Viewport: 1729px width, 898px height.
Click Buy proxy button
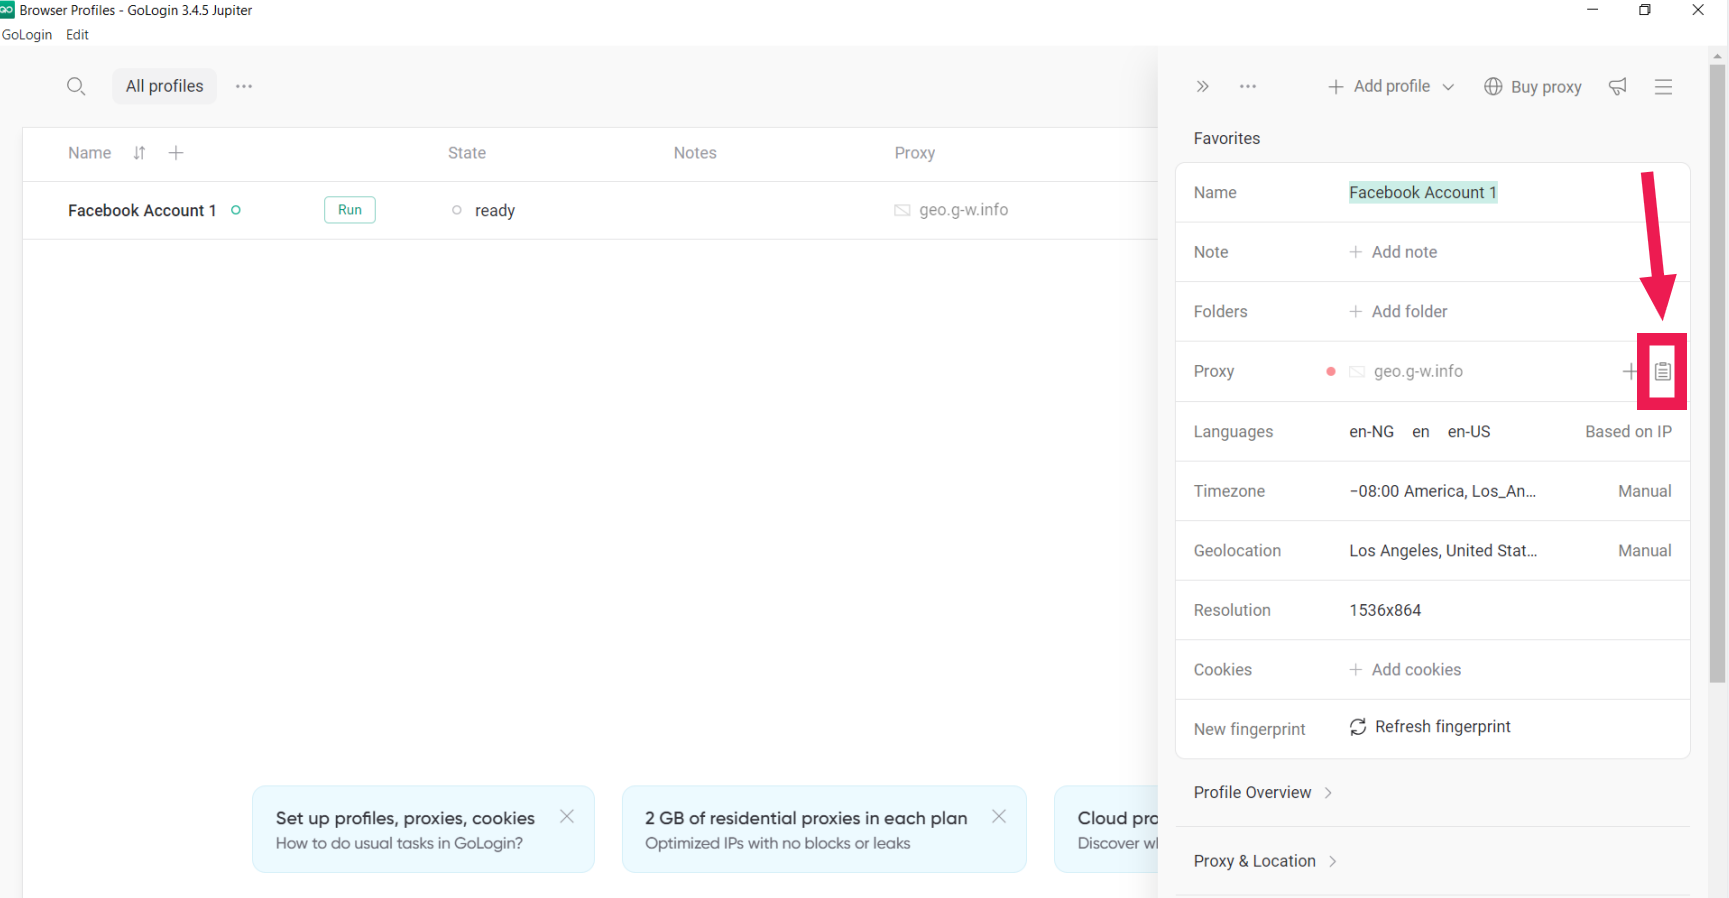(x=1534, y=87)
